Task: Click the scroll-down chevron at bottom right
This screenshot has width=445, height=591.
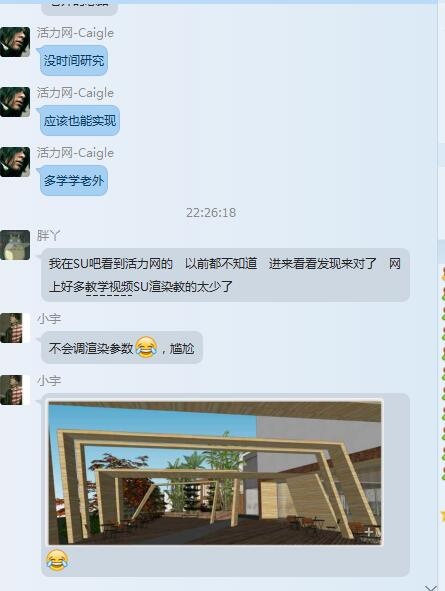Action: point(431,587)
